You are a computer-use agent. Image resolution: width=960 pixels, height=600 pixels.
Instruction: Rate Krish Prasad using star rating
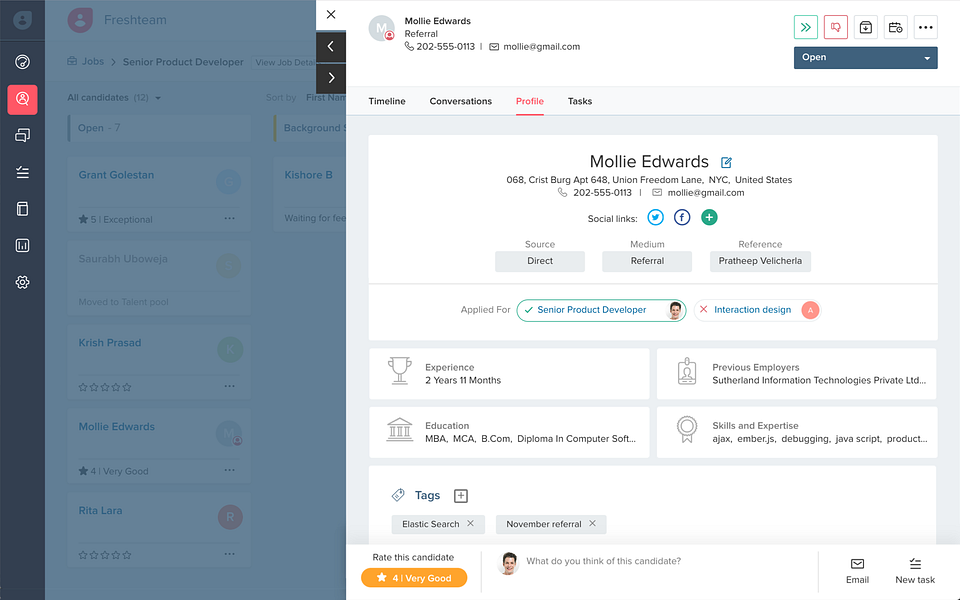pos(105,387)
